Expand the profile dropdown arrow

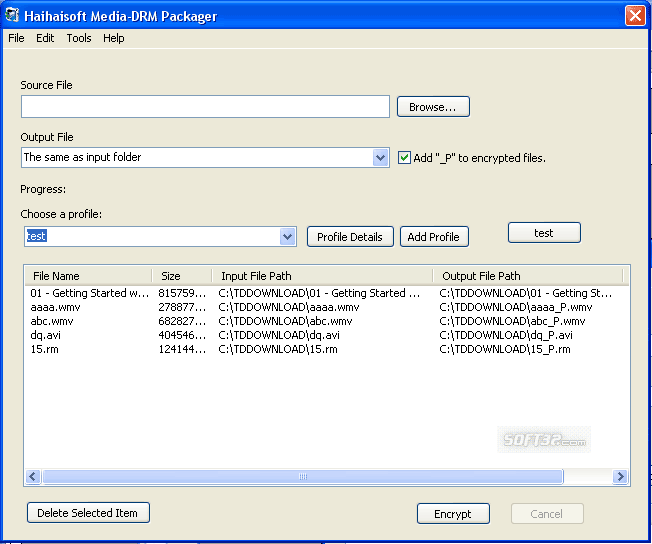287,237
